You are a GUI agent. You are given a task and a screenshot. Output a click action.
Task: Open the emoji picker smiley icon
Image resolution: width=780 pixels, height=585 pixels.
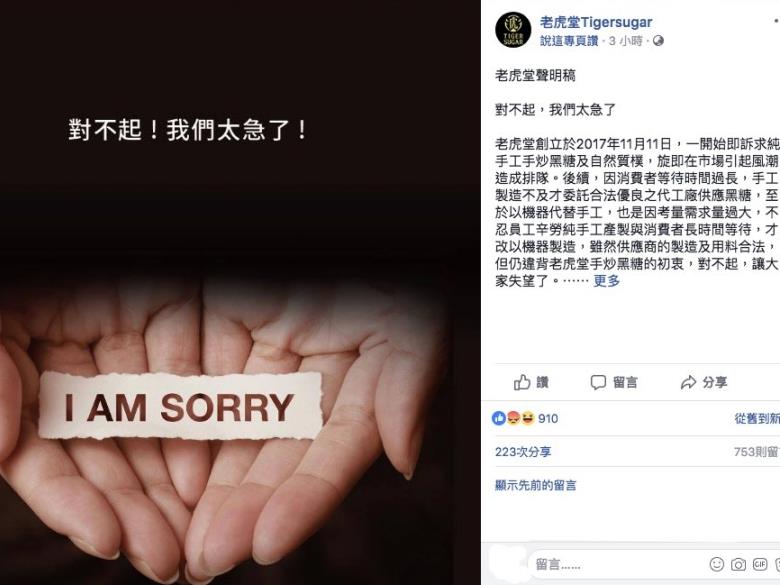pos(716,564)
